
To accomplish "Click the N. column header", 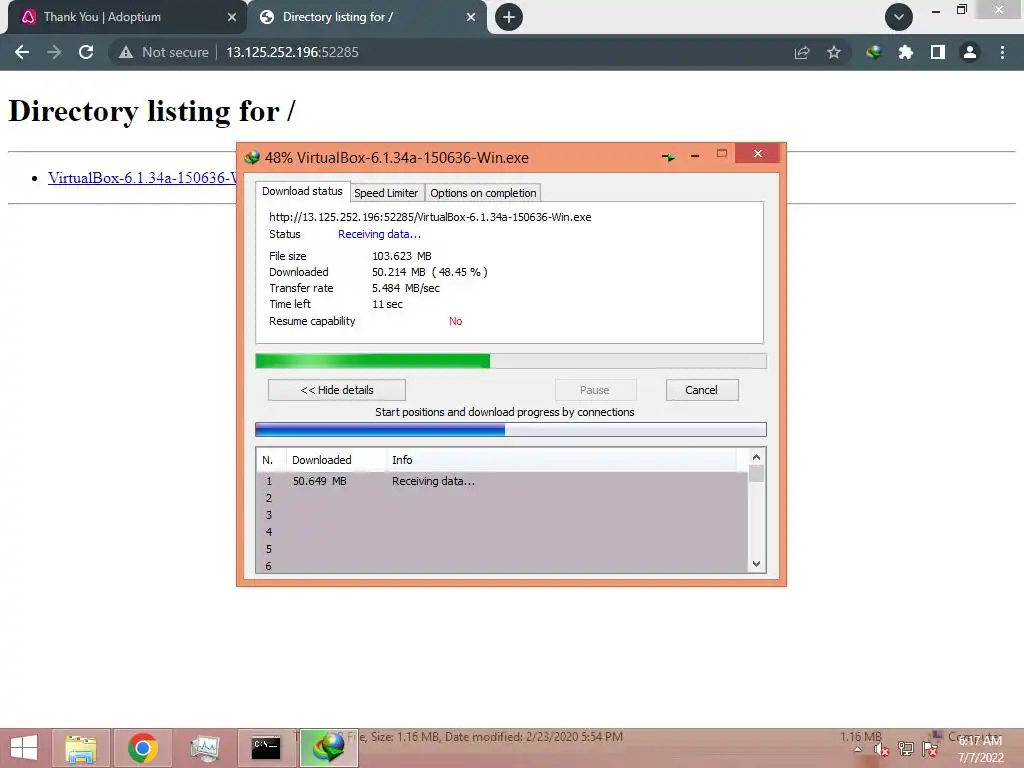I will [x=271, y=460].
